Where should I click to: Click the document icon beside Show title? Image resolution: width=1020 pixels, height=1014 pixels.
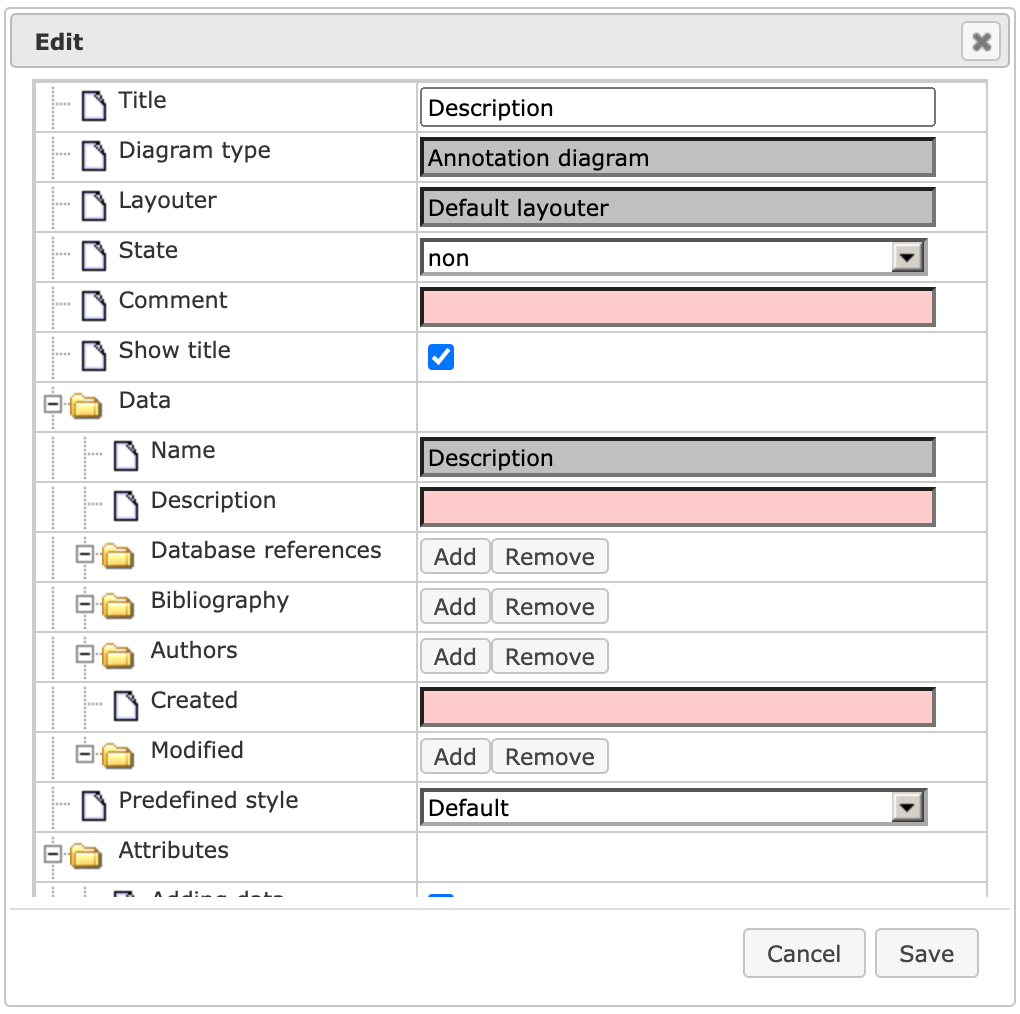(94, 356)
